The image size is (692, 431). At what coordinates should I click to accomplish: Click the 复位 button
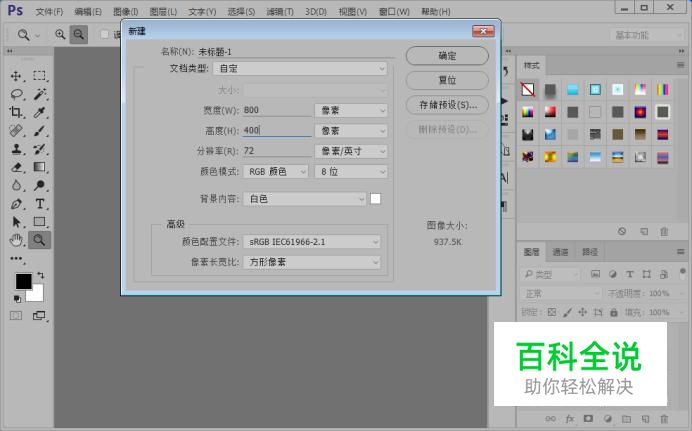[x=447, y=80]
